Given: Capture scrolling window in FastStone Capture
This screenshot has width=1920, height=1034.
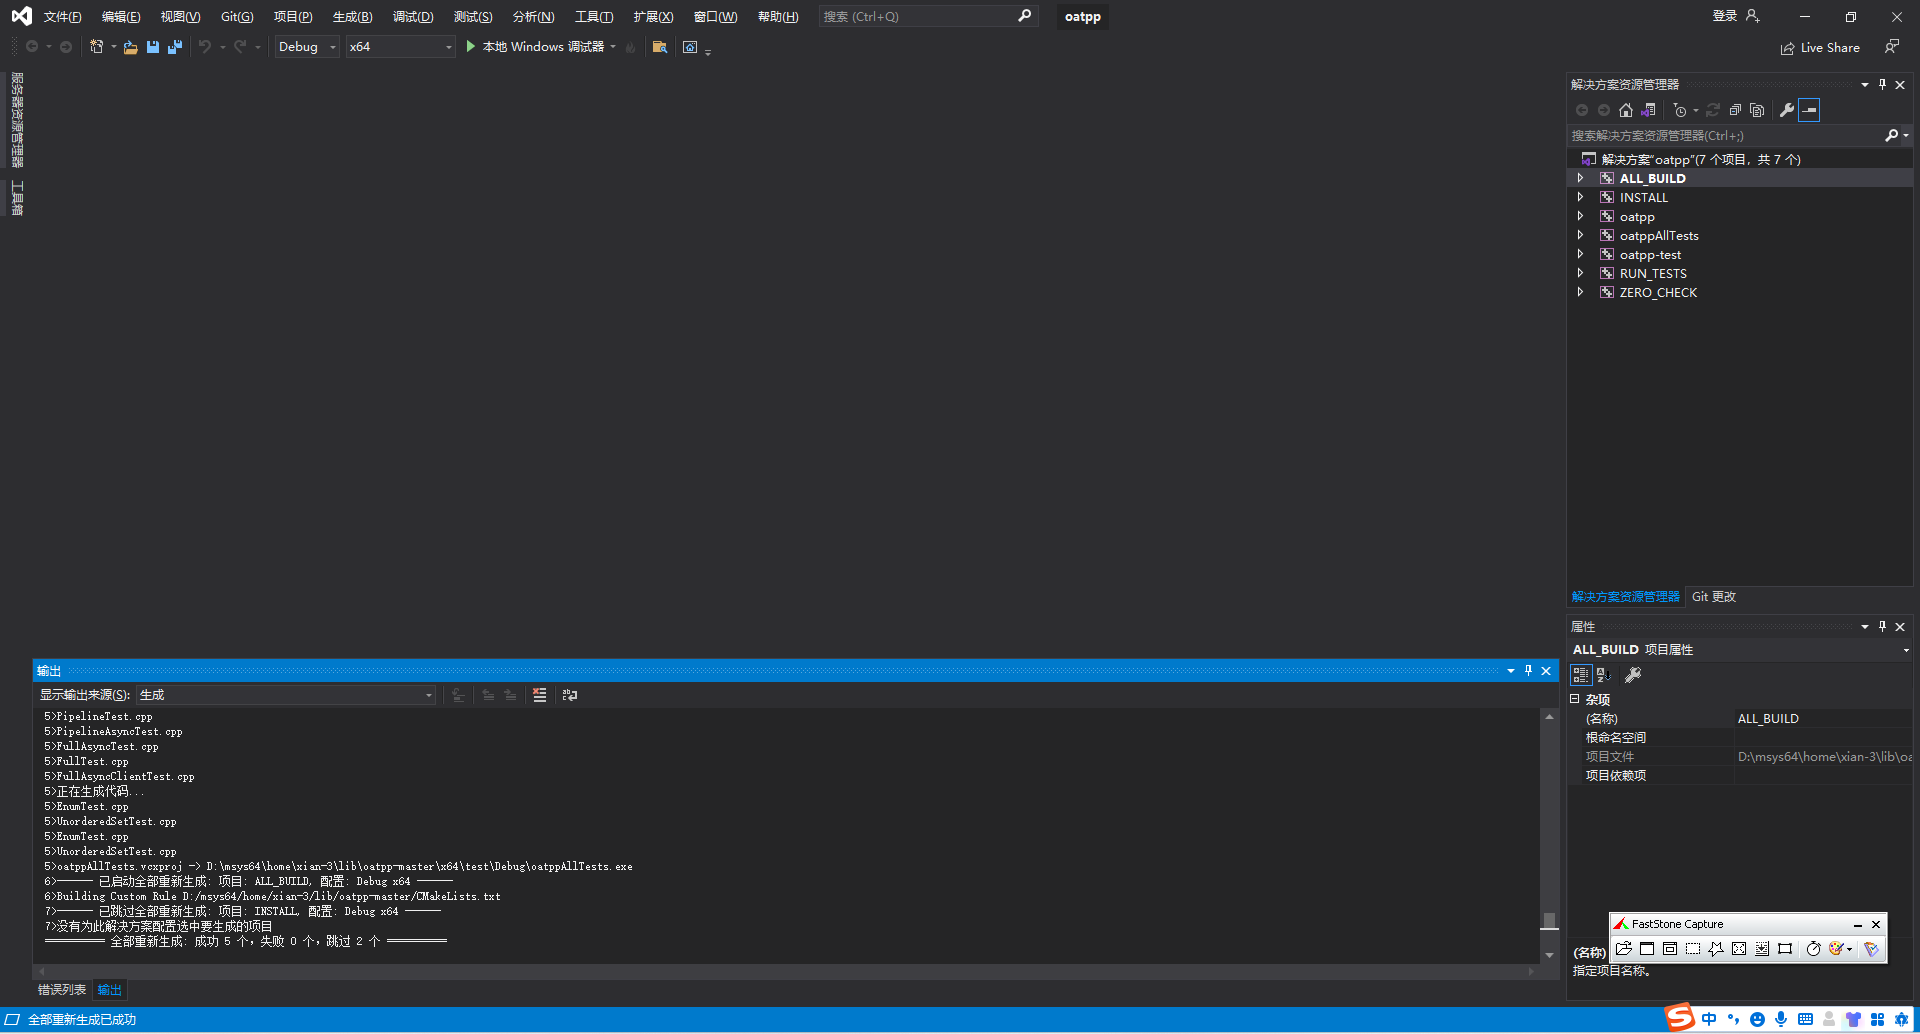Looking at the screenshot, I should coord(1762,949).
